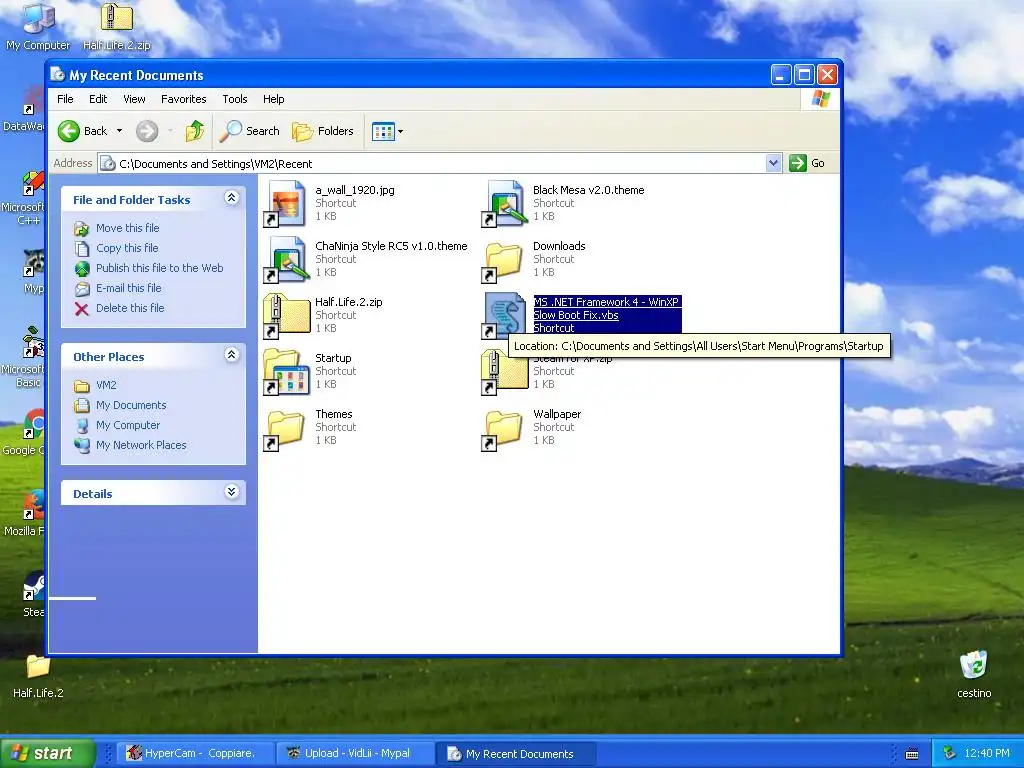Viewport: 1024px width, 768px height.
Task: Open the Tools menu
Action: click(234, 99)
